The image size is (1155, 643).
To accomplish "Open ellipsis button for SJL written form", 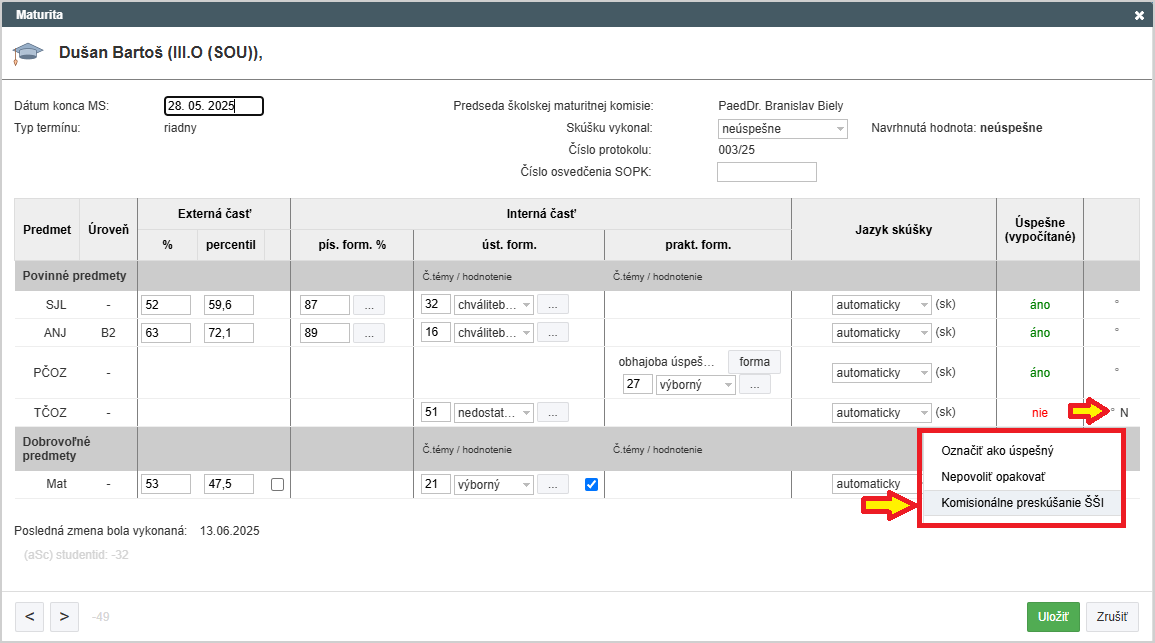I will tap(368, 305).
